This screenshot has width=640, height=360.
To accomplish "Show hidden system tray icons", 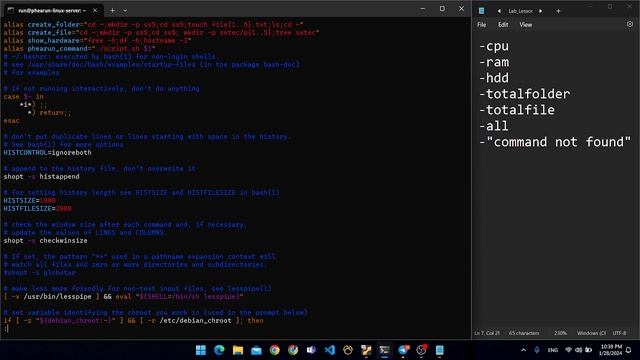I will click(x=524, y=350).
